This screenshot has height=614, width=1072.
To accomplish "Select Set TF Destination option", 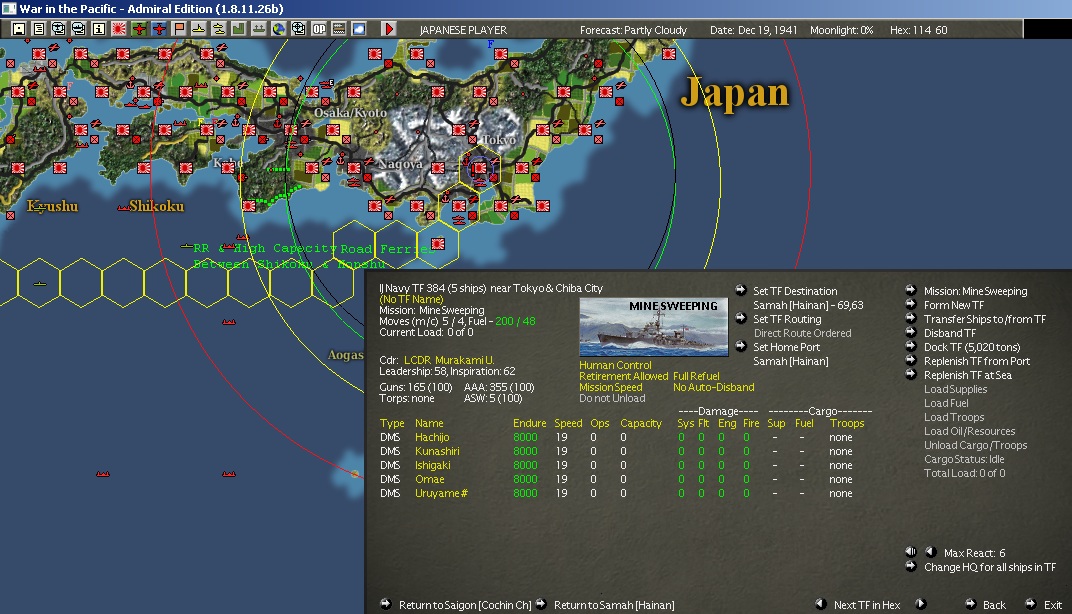I will (x=795, y=291).
